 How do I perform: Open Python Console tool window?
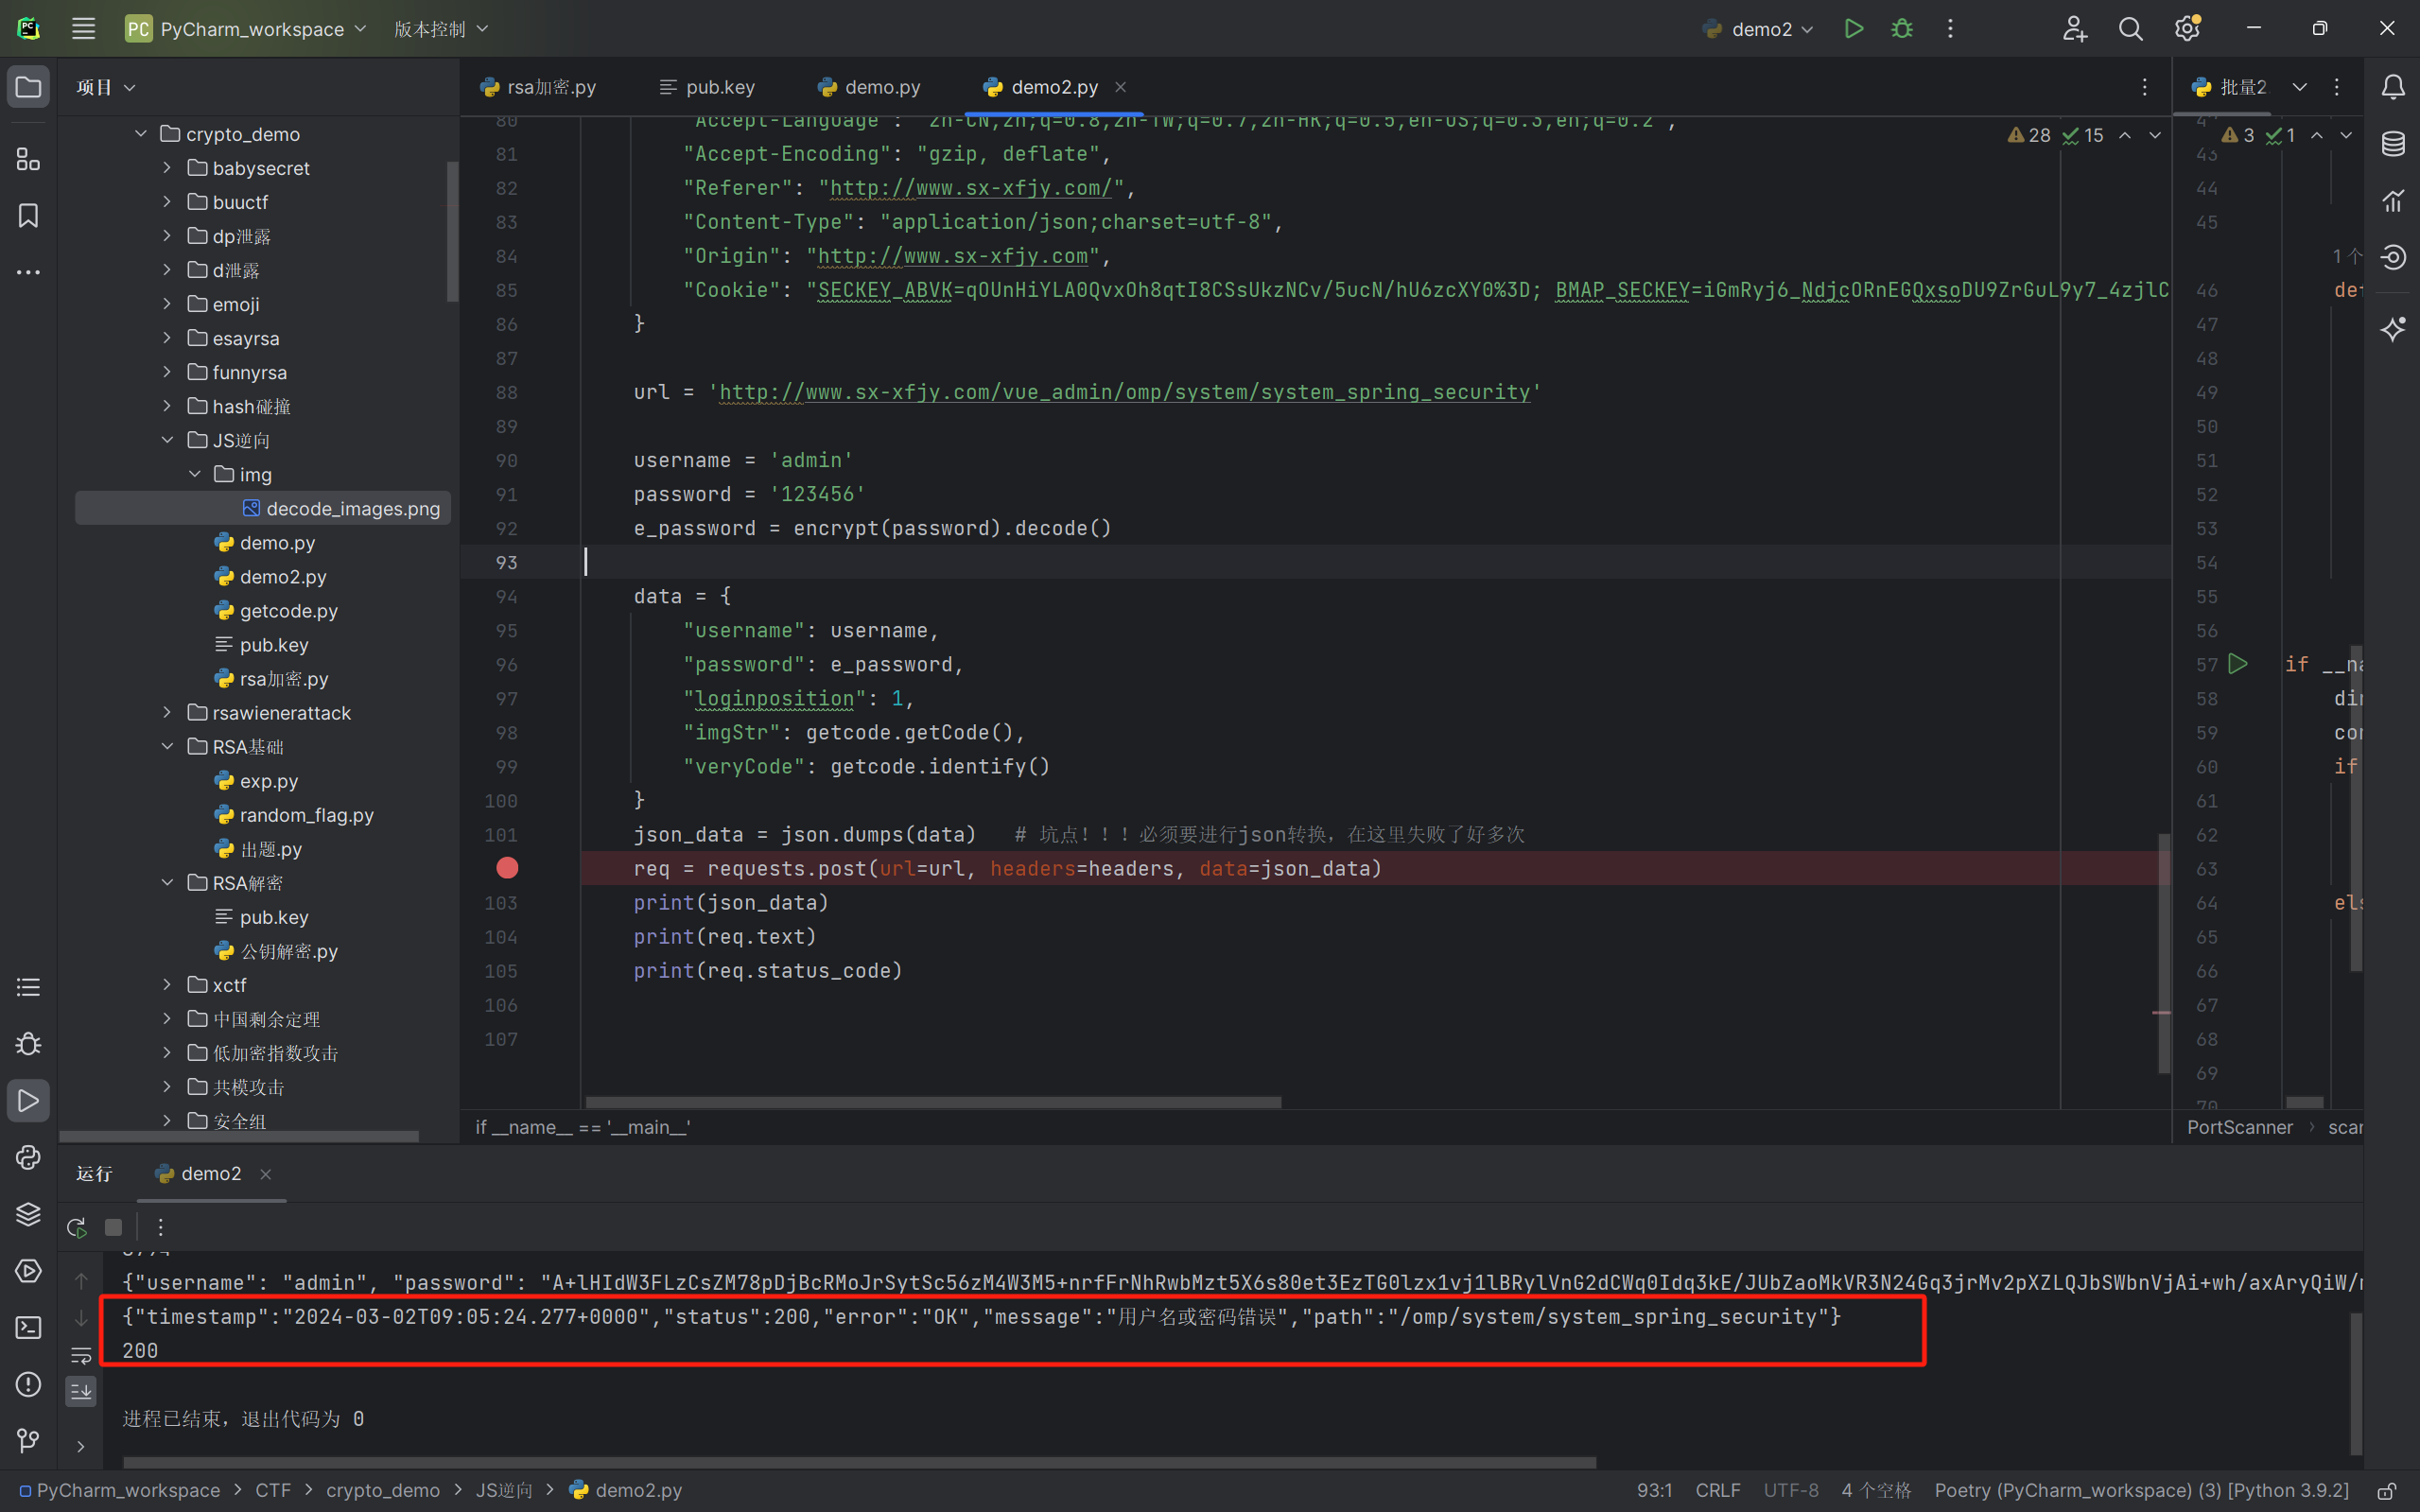pos(28,1157)
